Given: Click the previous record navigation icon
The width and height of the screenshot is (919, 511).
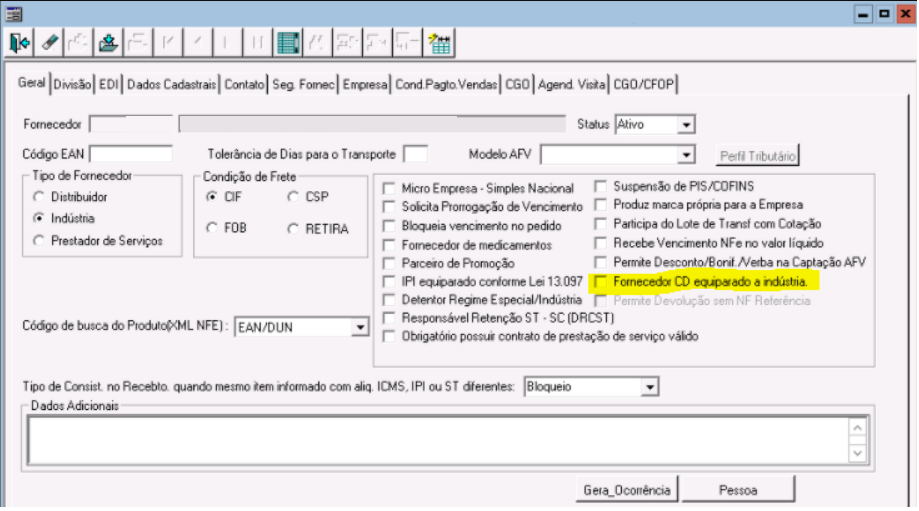Looking at the screenshot, I should [x=198, y=43].
